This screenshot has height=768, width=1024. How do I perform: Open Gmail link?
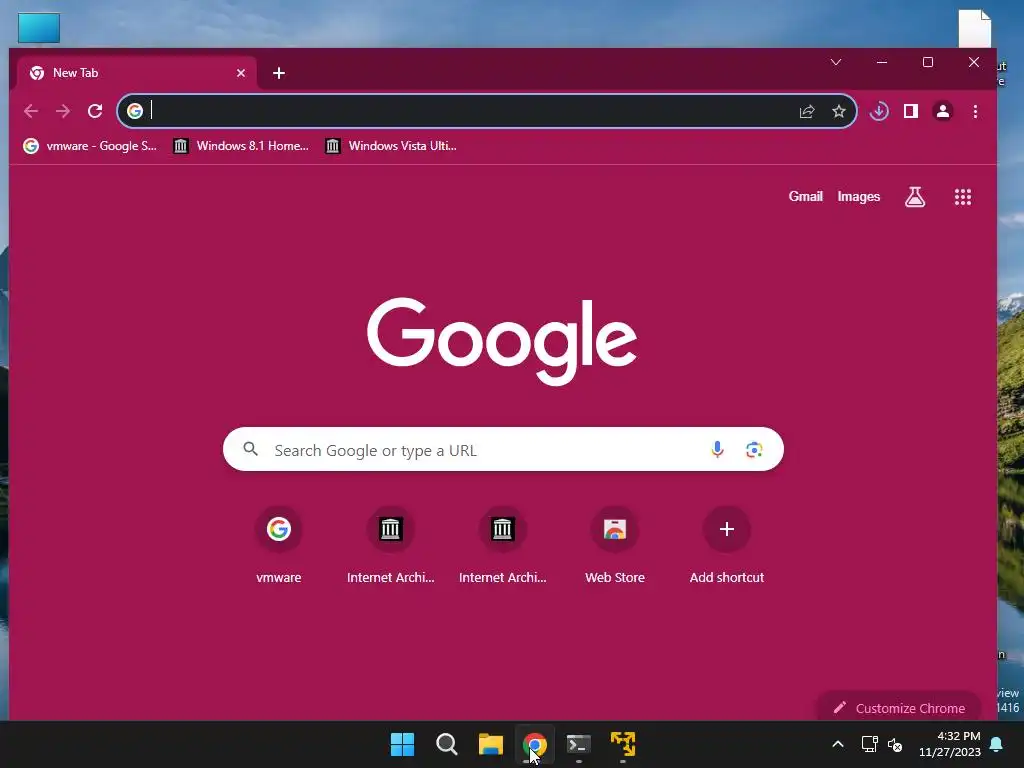point(805,197)
